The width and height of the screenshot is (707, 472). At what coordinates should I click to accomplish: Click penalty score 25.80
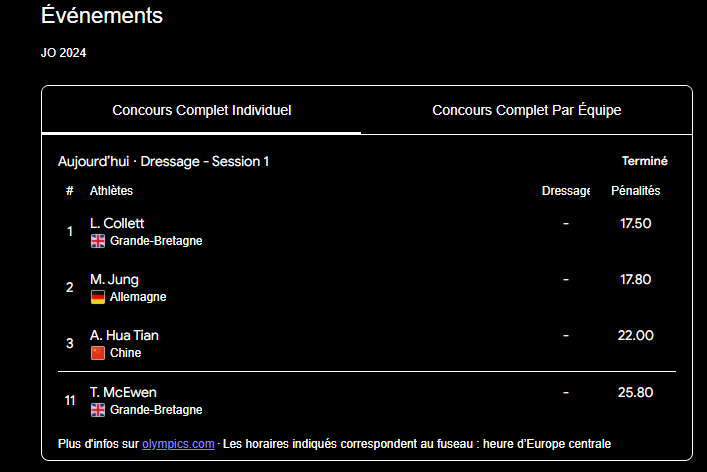tap(635, 393)
